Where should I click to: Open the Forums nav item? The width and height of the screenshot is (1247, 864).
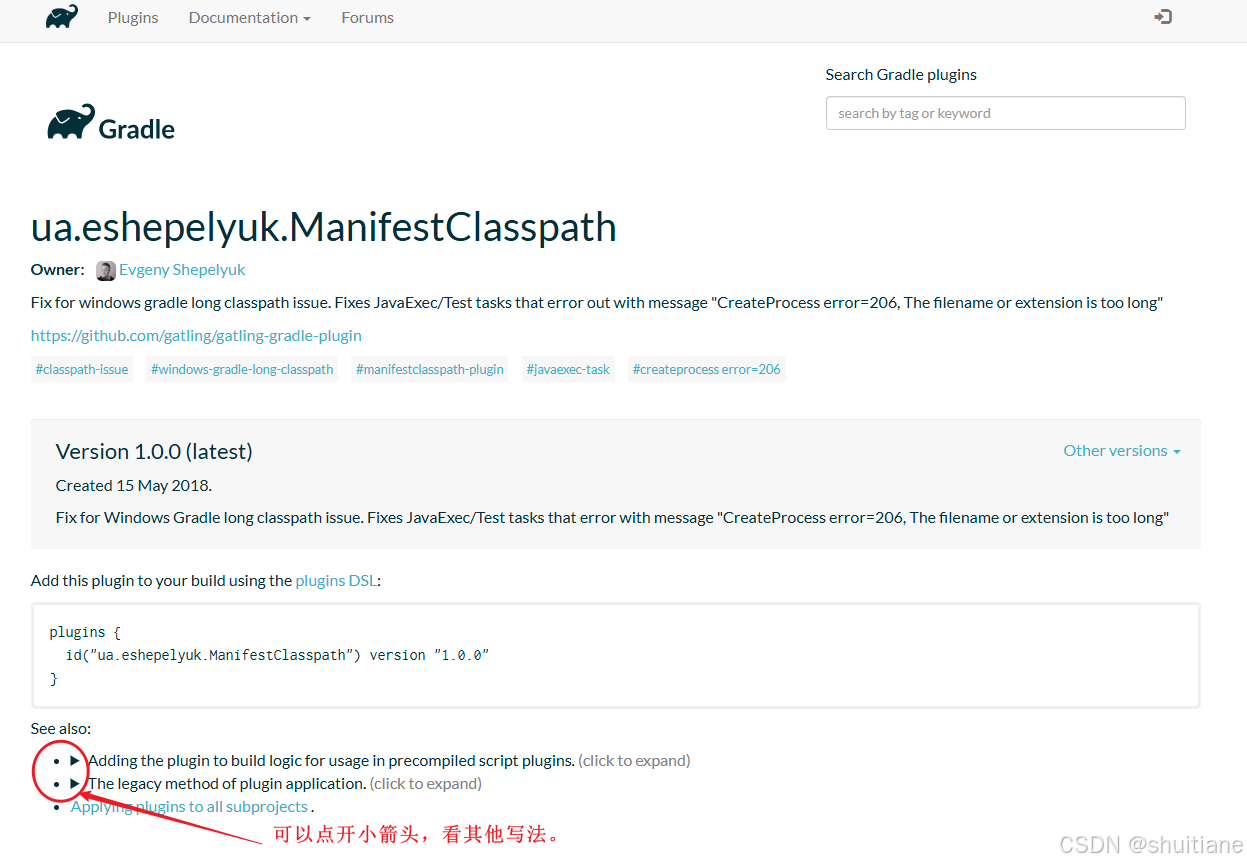coord(367,18)
